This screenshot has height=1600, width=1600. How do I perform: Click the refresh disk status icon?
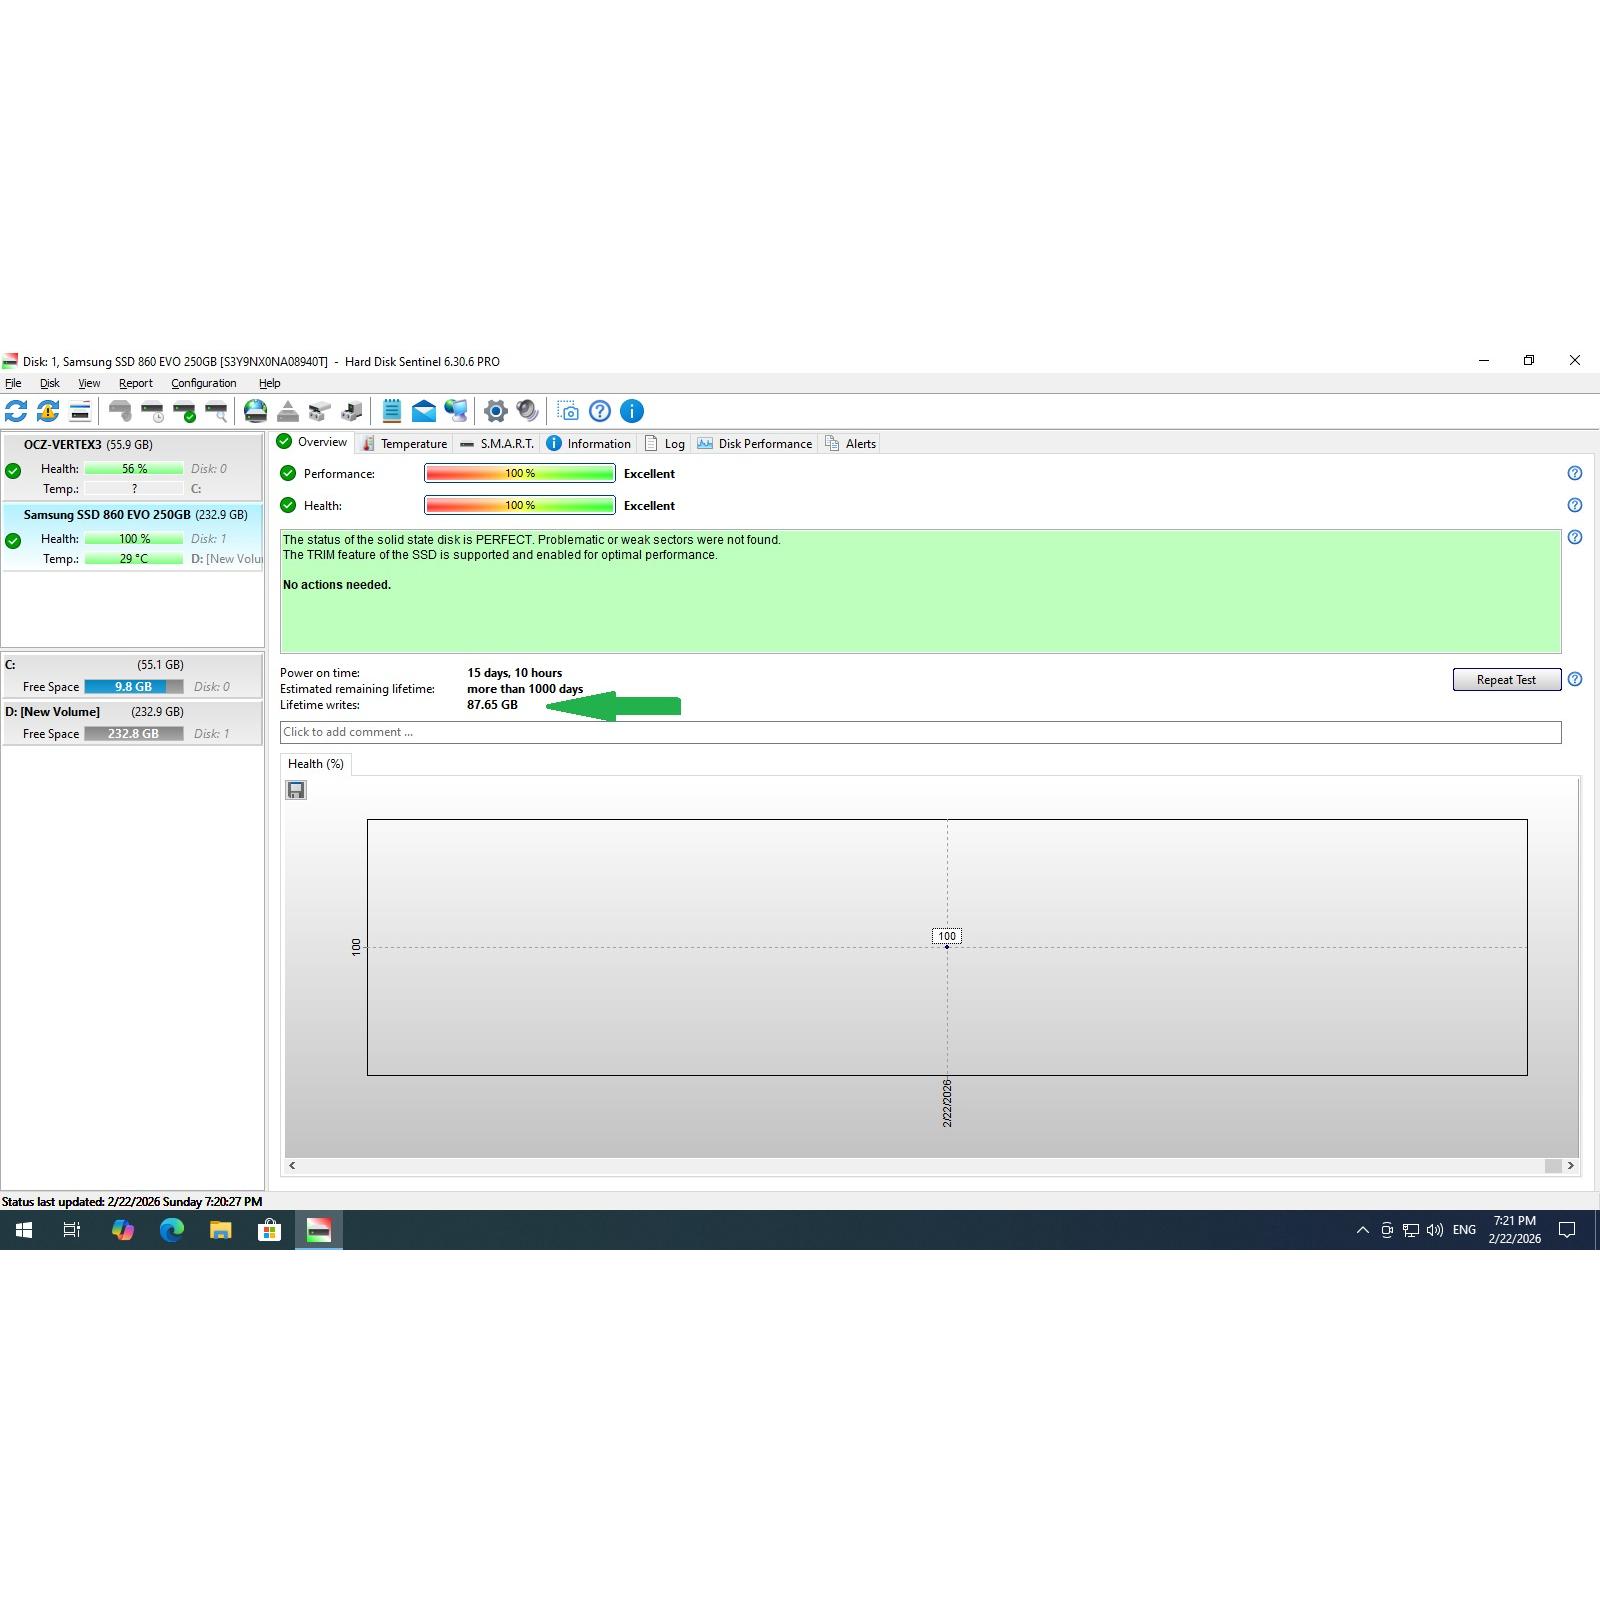pos(16,411)
